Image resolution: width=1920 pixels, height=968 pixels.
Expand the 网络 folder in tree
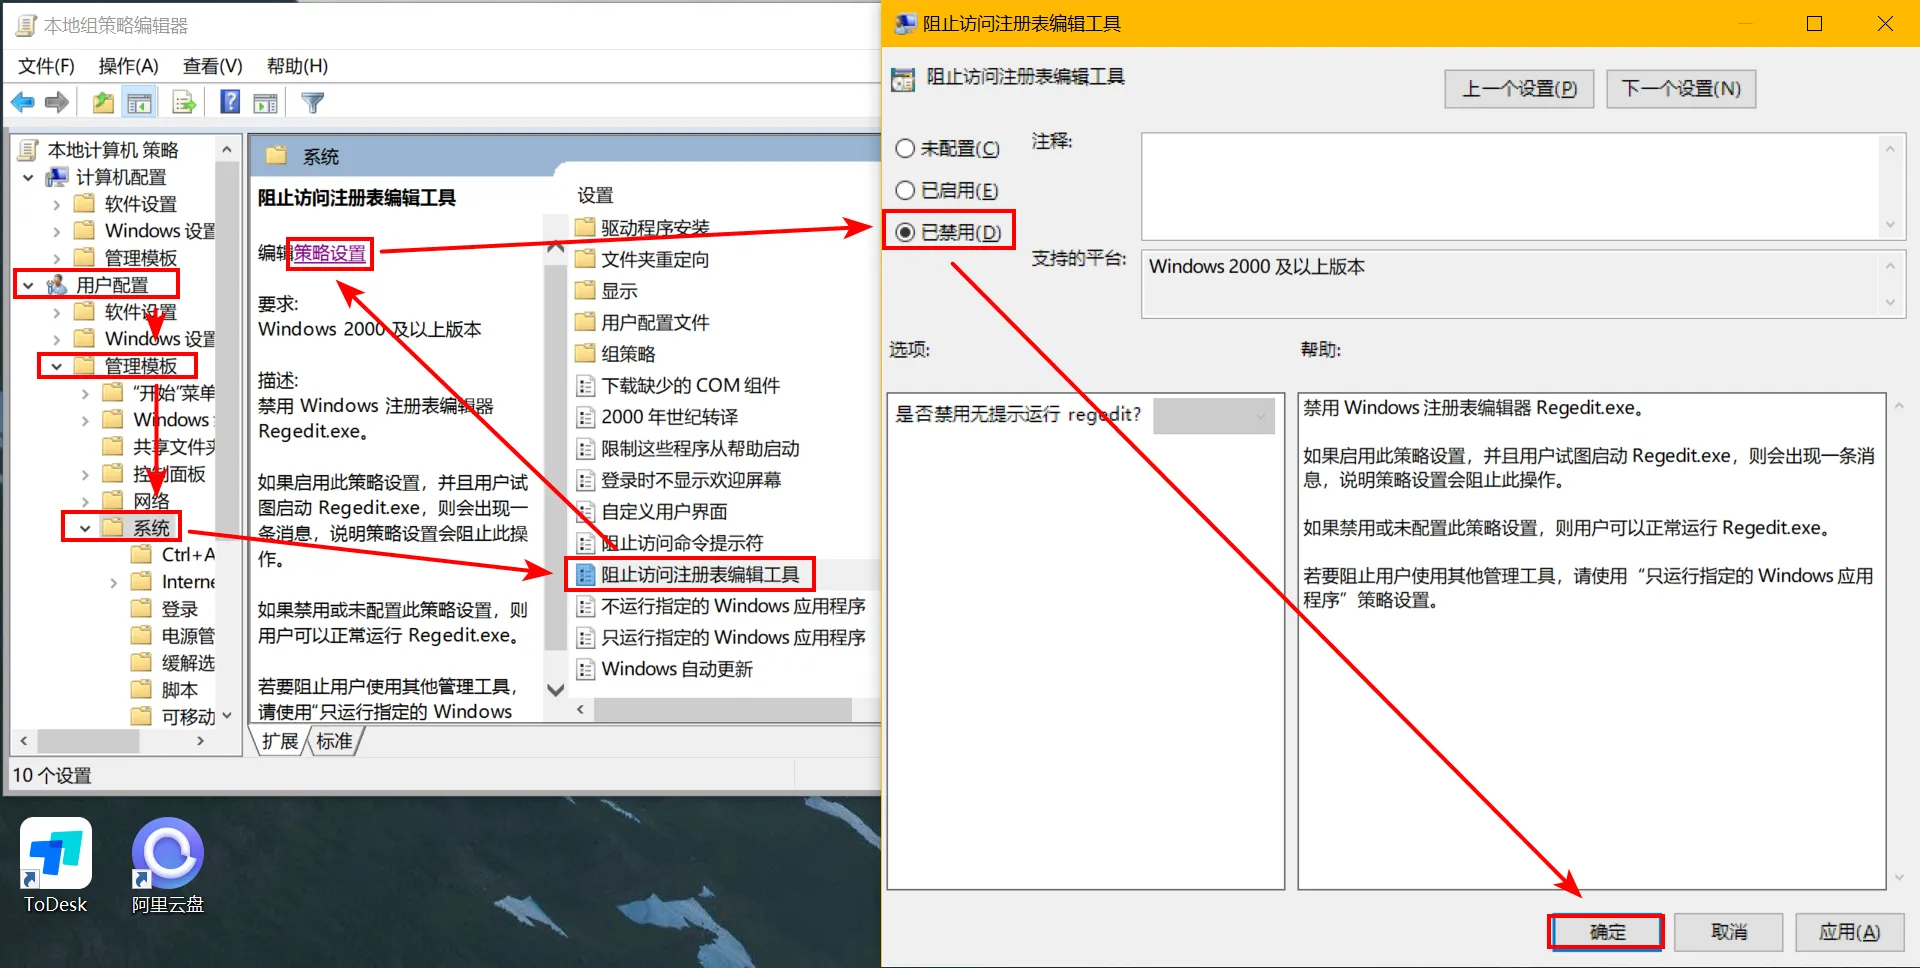click(85, 502)
